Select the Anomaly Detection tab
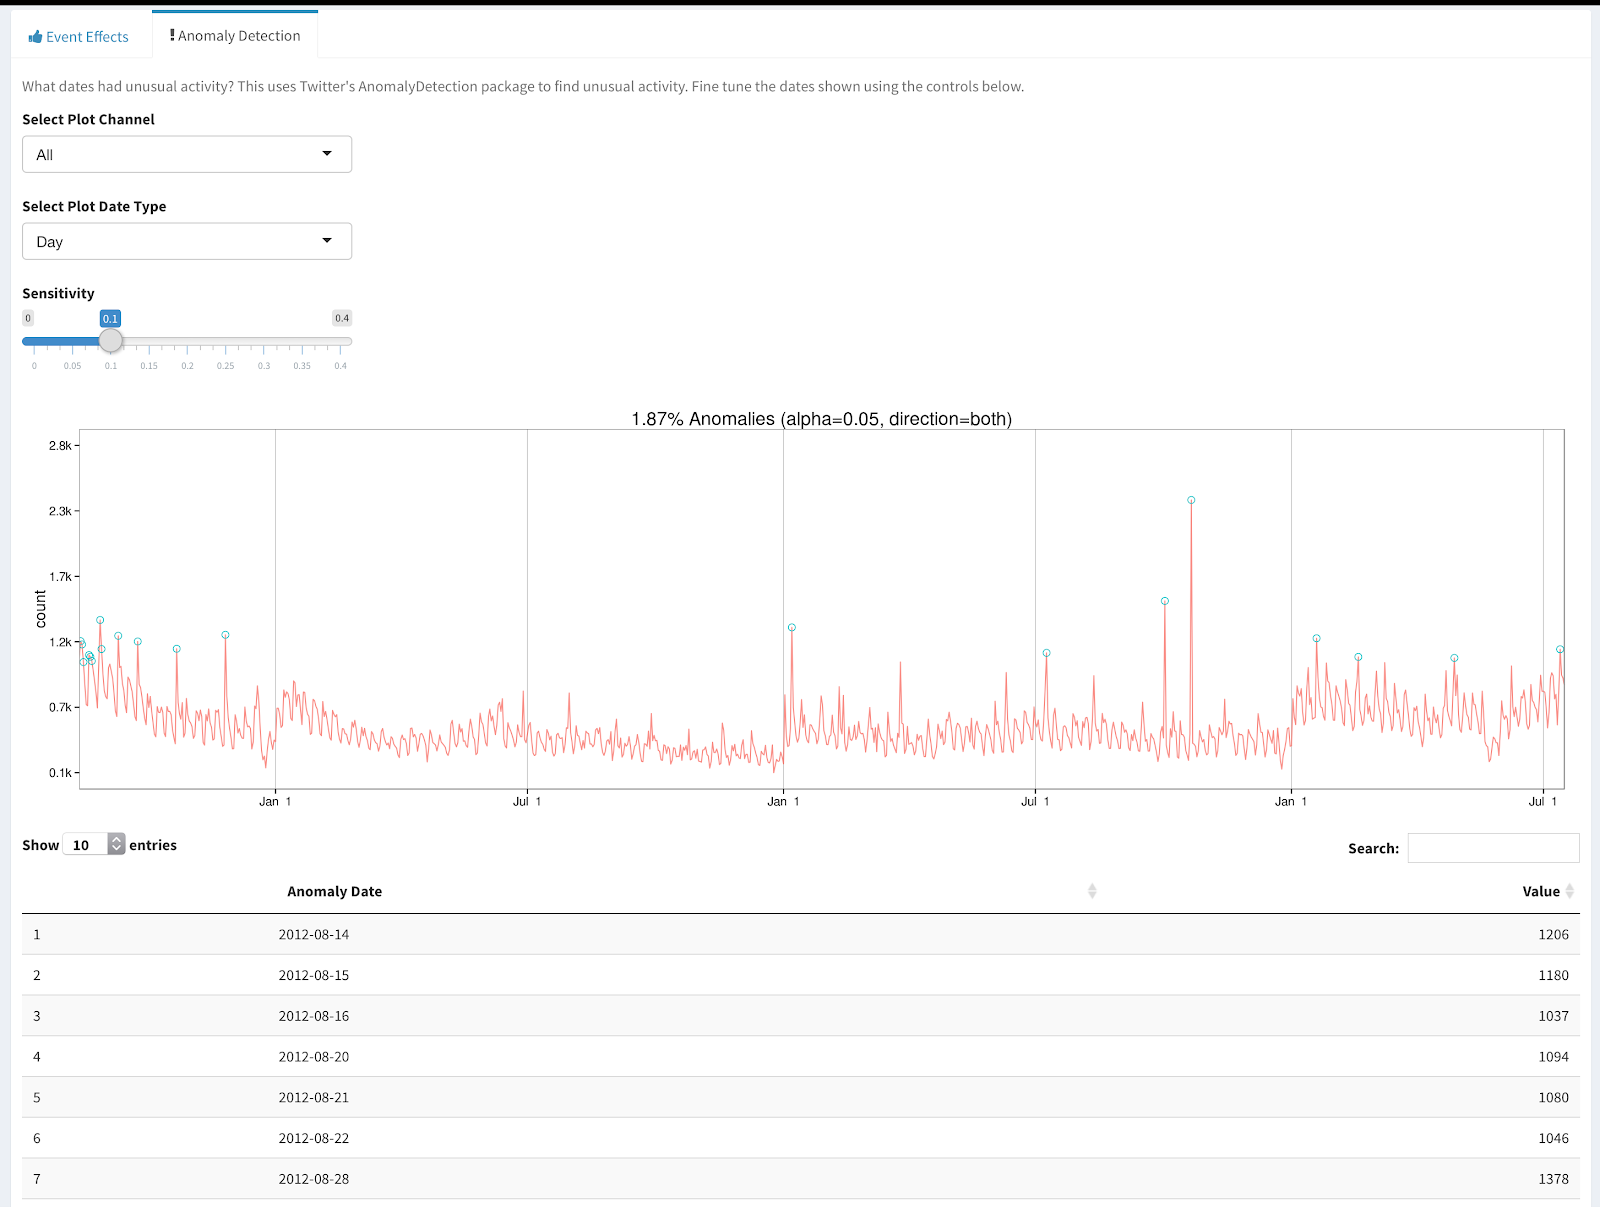Viewport: 1600px width, 1207px height. [235, 36]
